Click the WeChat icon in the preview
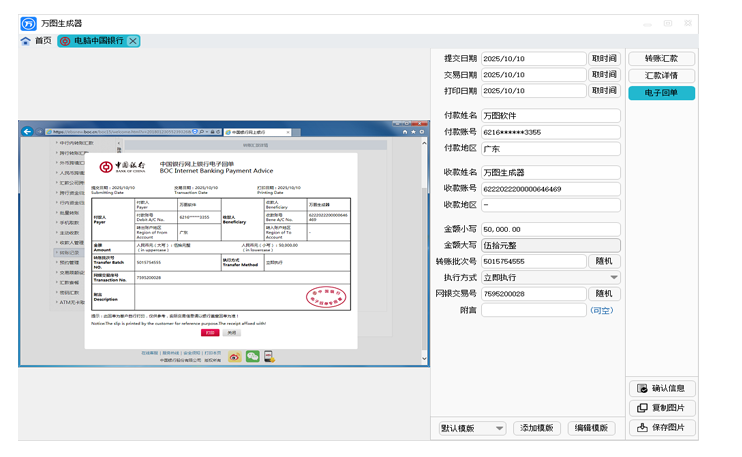This screenshot has width=742, height=457. pyautogui.click(x=252, y=356)
